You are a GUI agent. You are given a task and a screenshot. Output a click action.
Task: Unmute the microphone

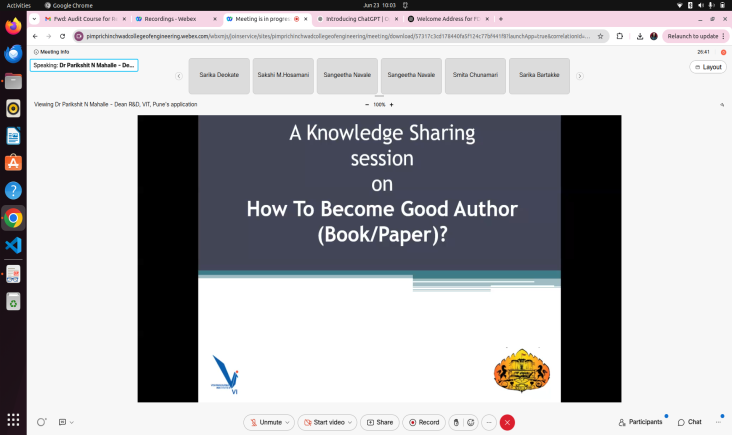(x=265, y=422)
